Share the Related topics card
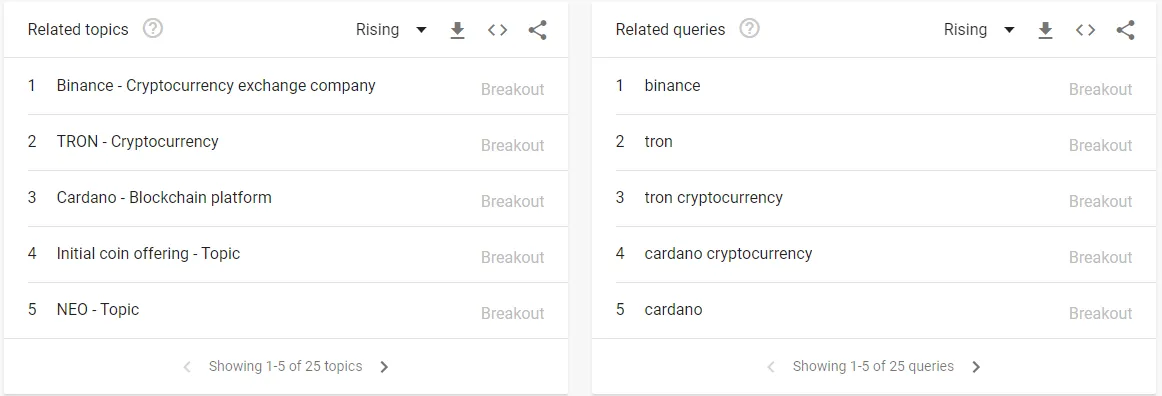The image size is (1162, 396). tap(537, 30)
